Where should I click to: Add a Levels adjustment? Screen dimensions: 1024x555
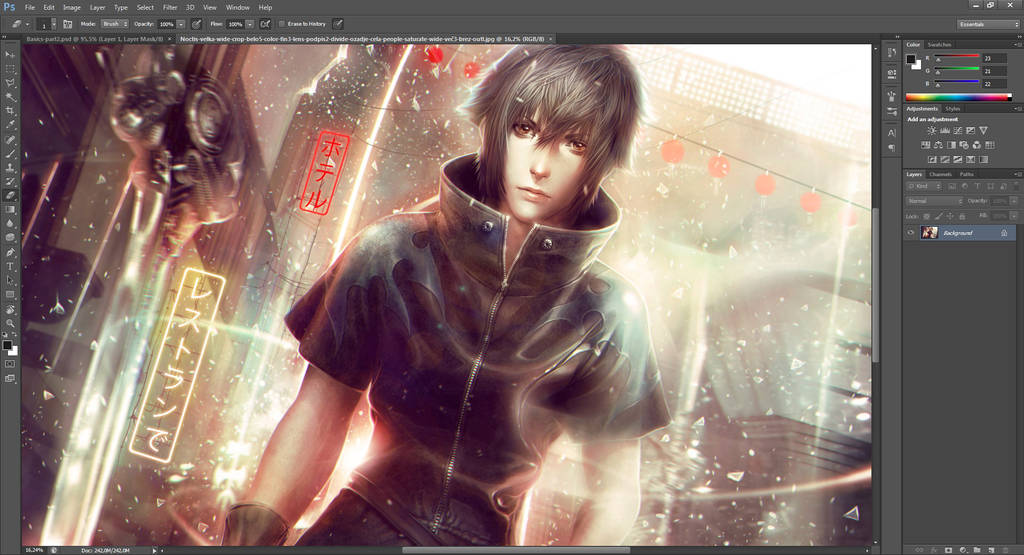tap(944, 131)
